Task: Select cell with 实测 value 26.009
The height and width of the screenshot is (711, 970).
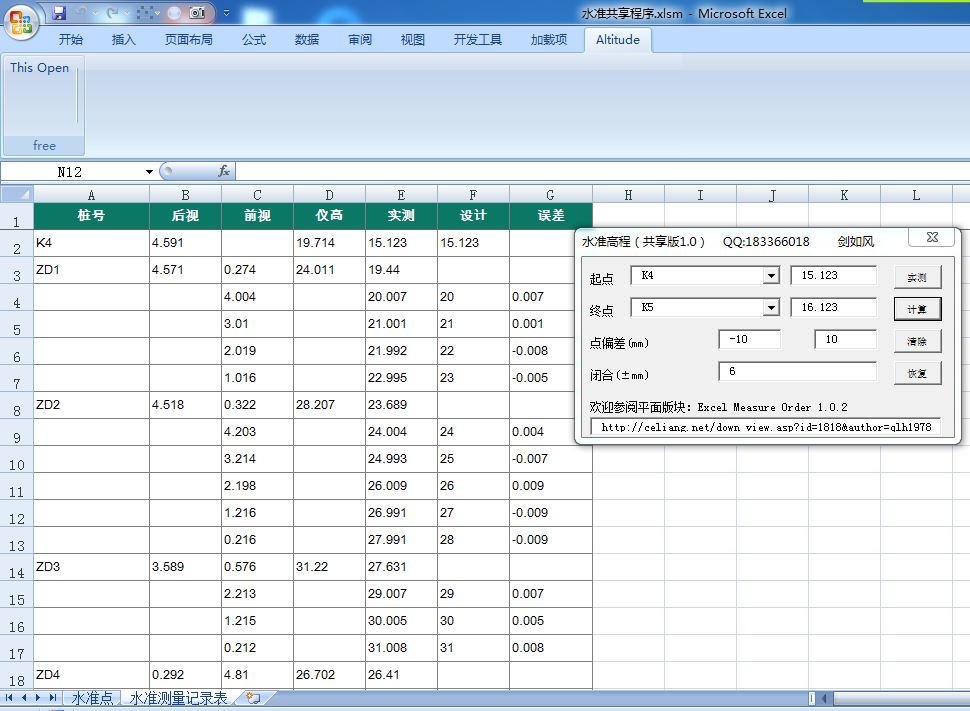Action: 401,486
